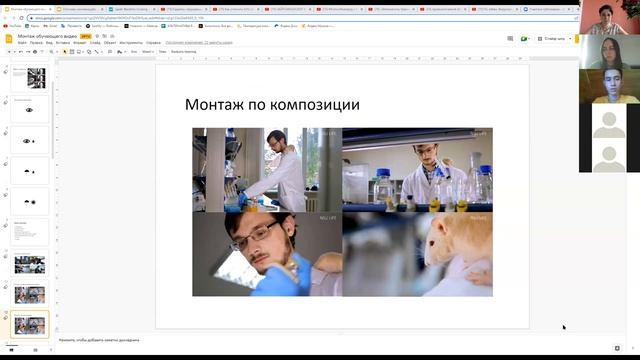Select the highlighted current slide thumbnail
Viewport: 640px width, 360px height.
point(30,324)
